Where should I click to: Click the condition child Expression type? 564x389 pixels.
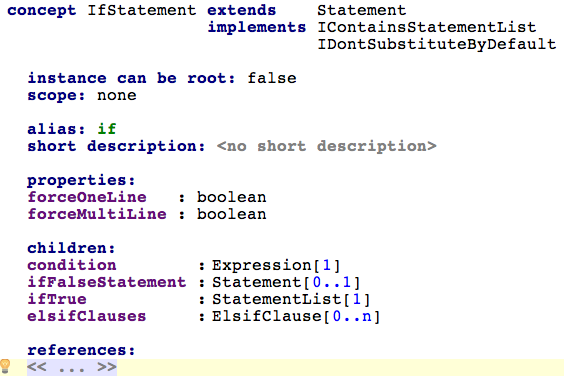coord(262,266)
